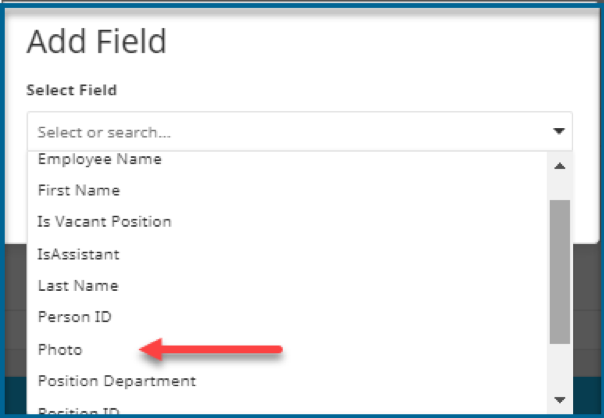Click the red arrow pointing to Photo
The image size is (604, 418).
(x=210, y=349)
